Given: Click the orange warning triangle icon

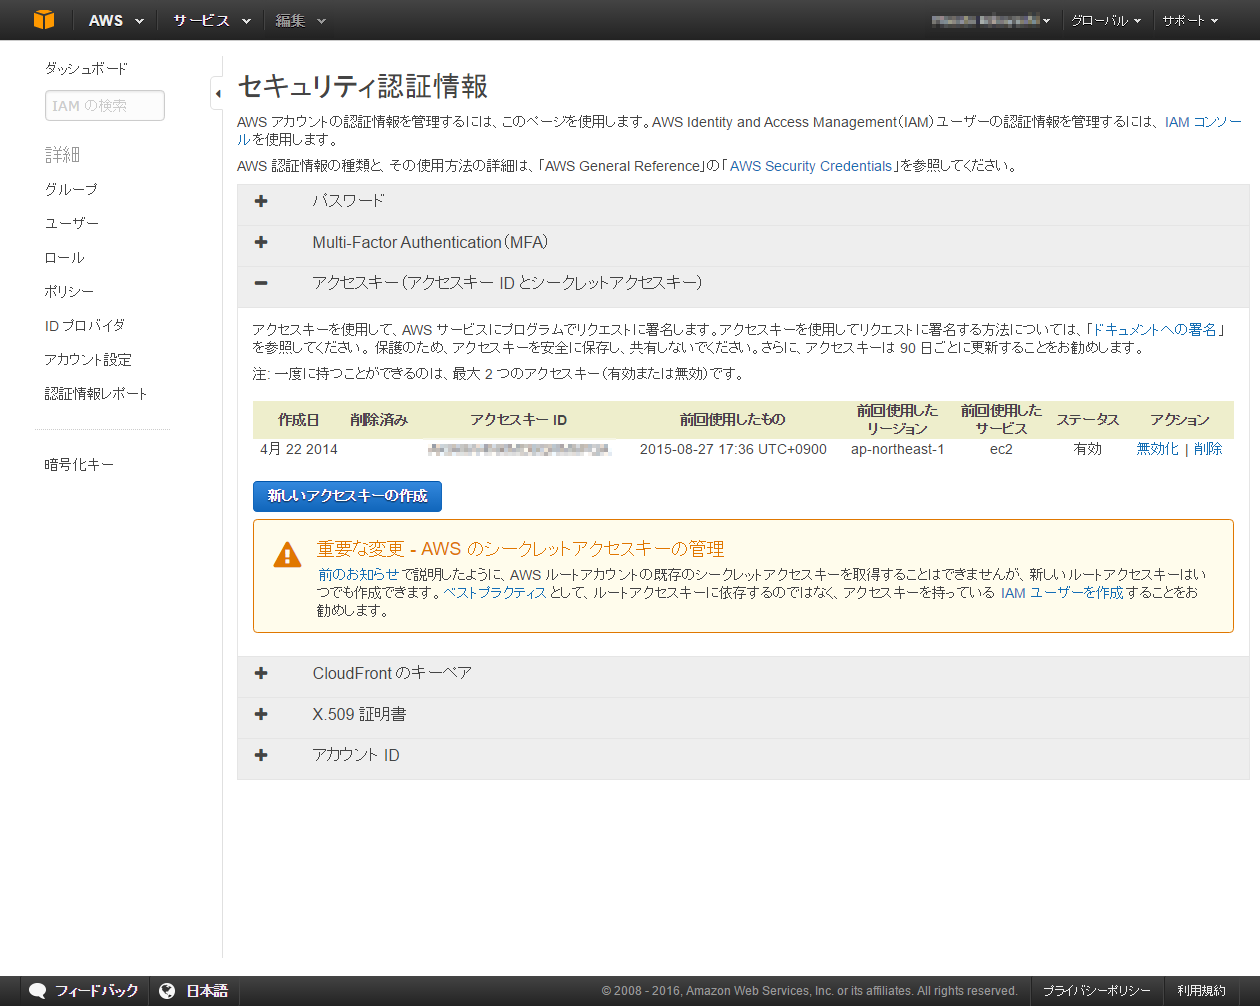Looking at the screenshot, I should [287, 554].
